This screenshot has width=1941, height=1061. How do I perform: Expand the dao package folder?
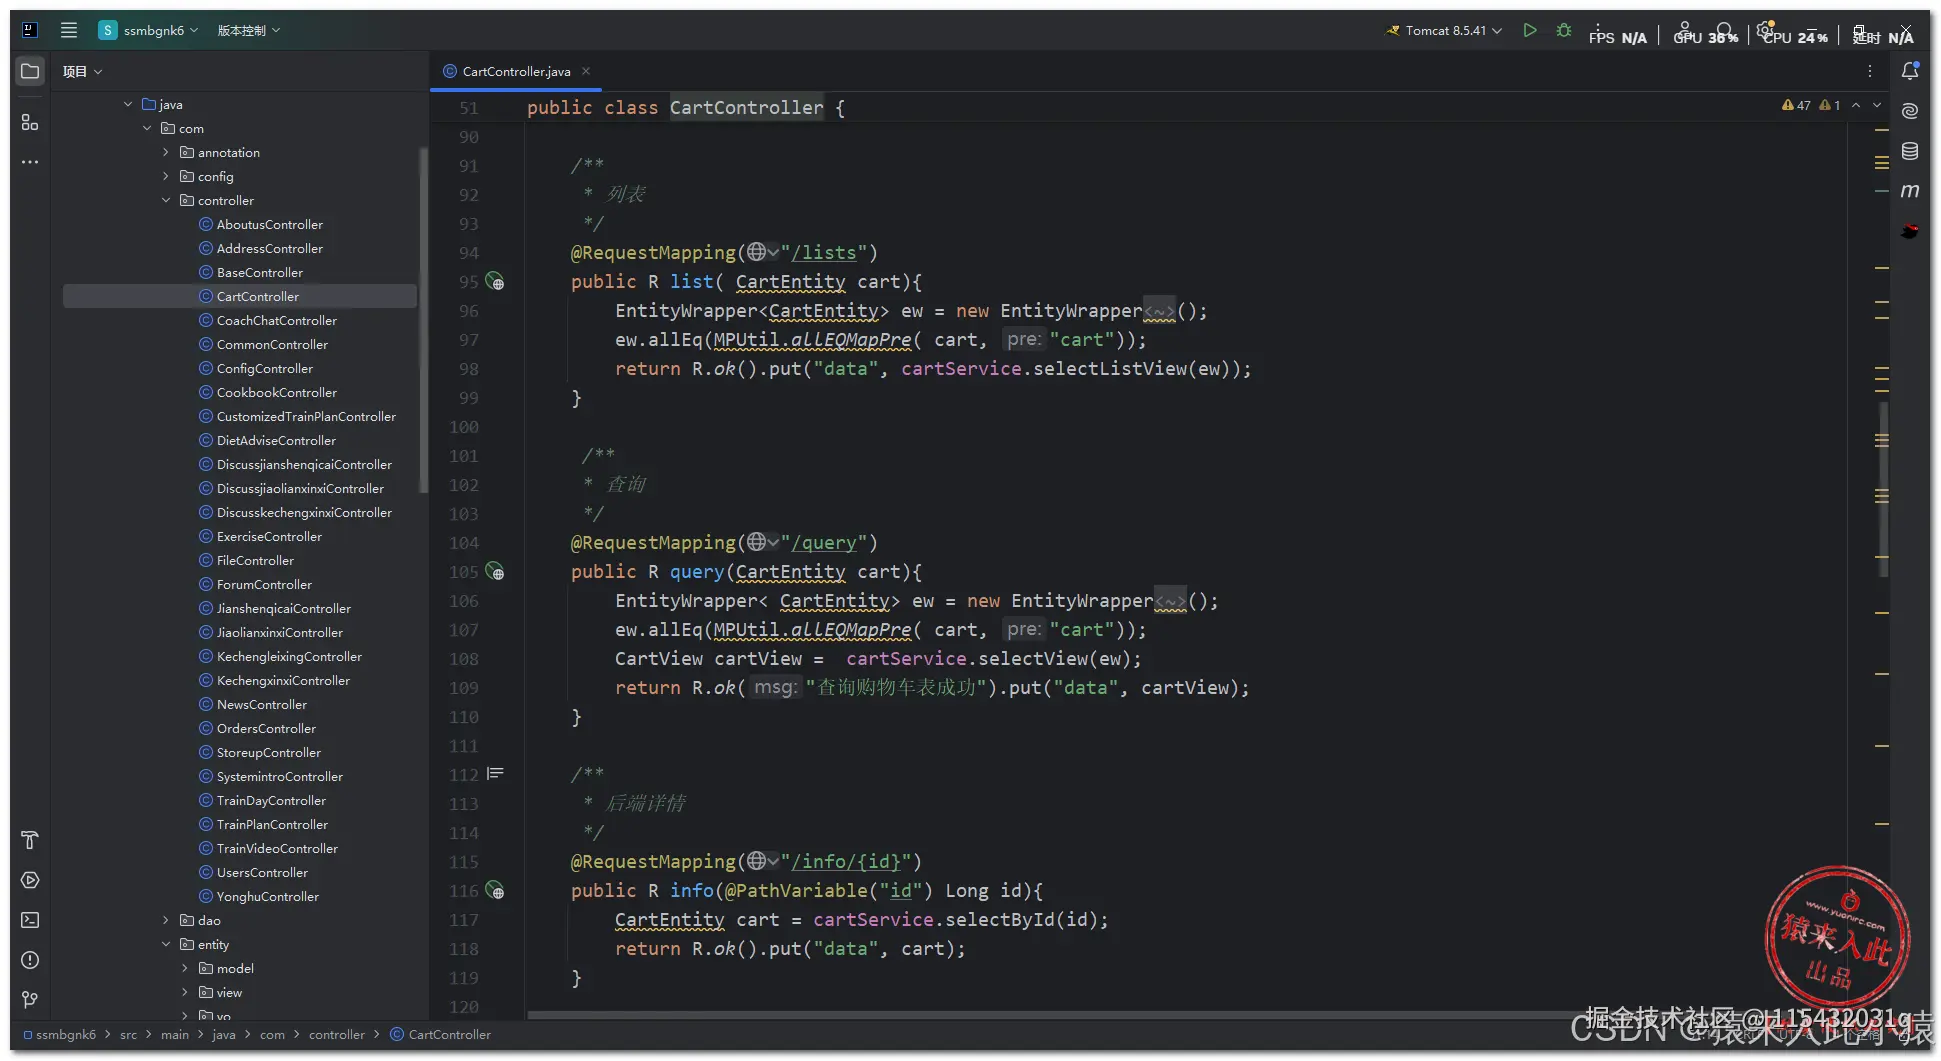pos(166,921)
